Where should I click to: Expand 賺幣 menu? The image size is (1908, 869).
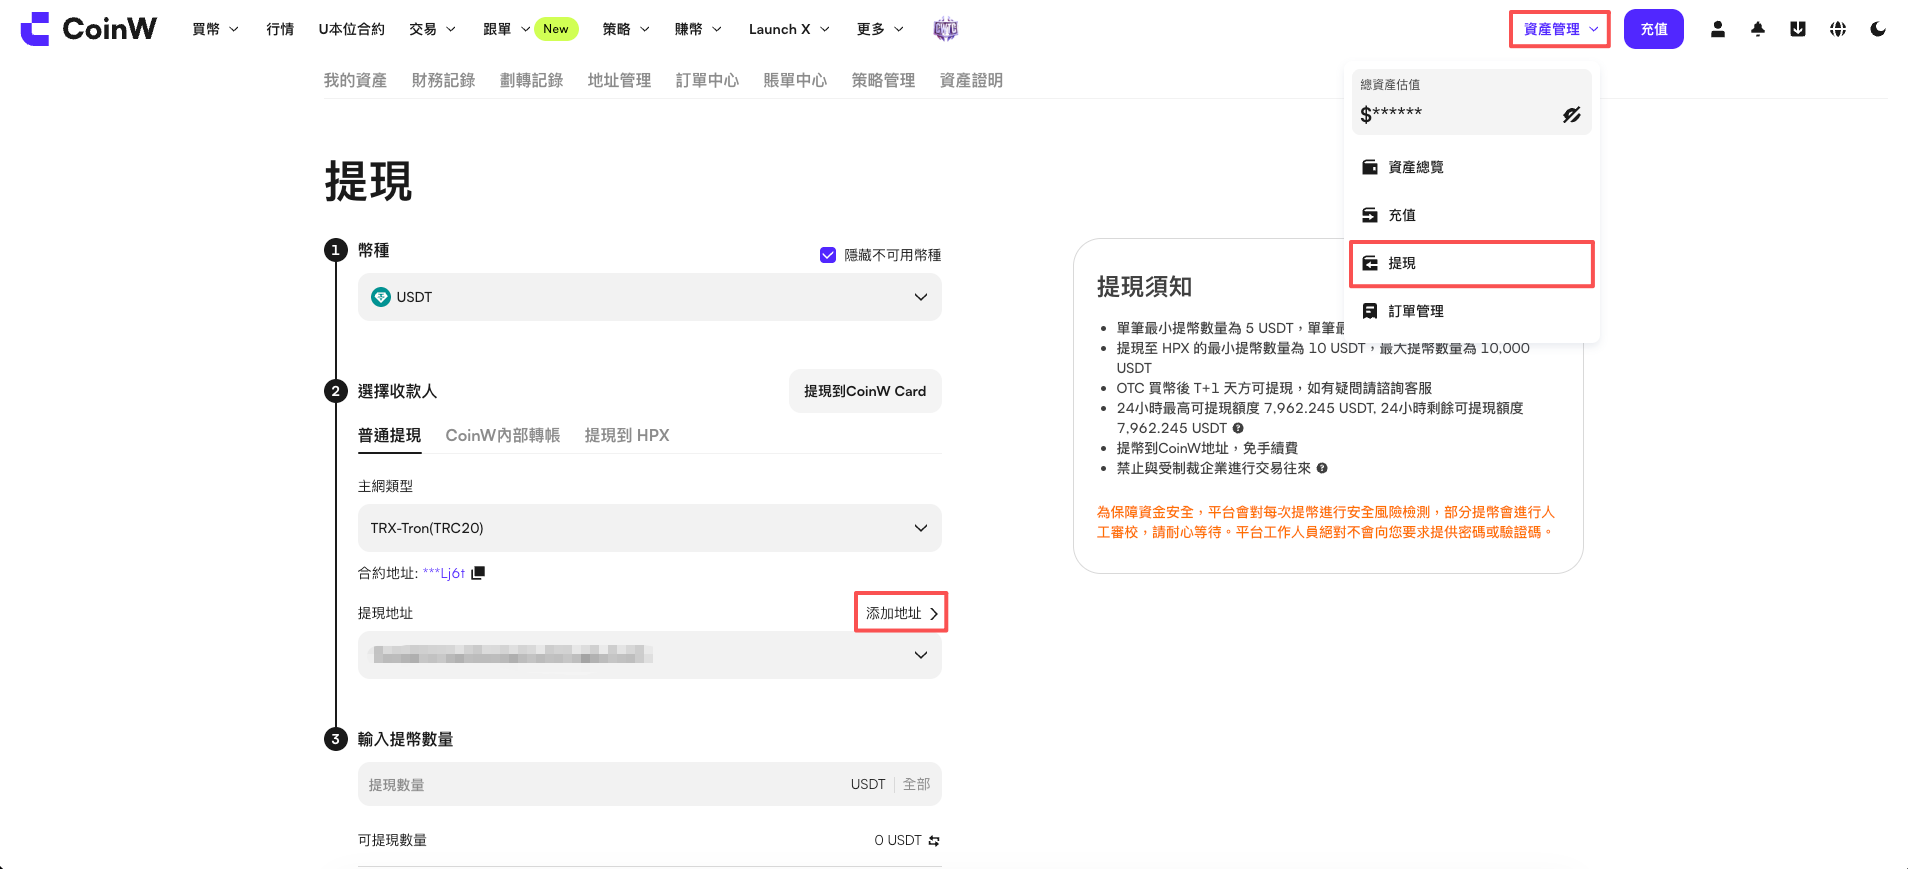698,29
